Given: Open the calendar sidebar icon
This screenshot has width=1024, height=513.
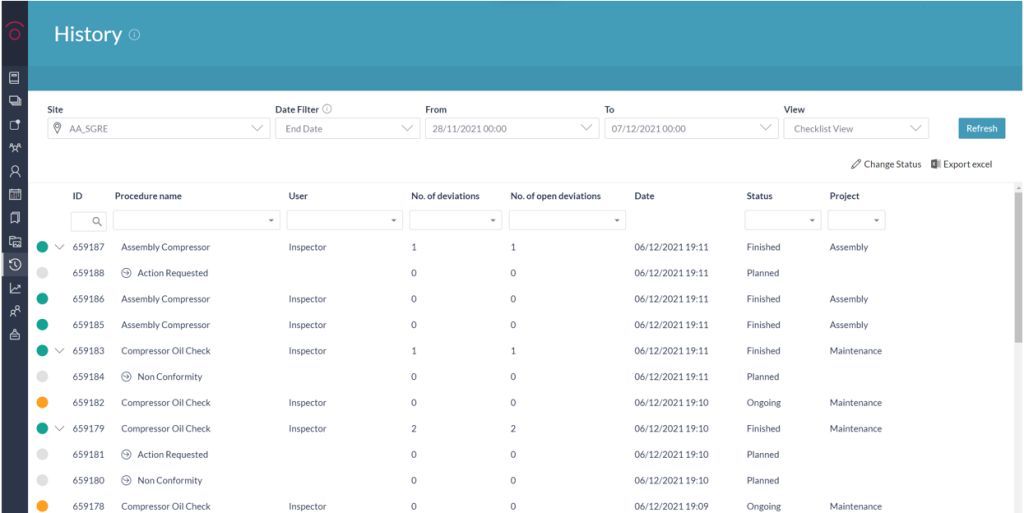Looking at the screenshot, I should 14,194.
